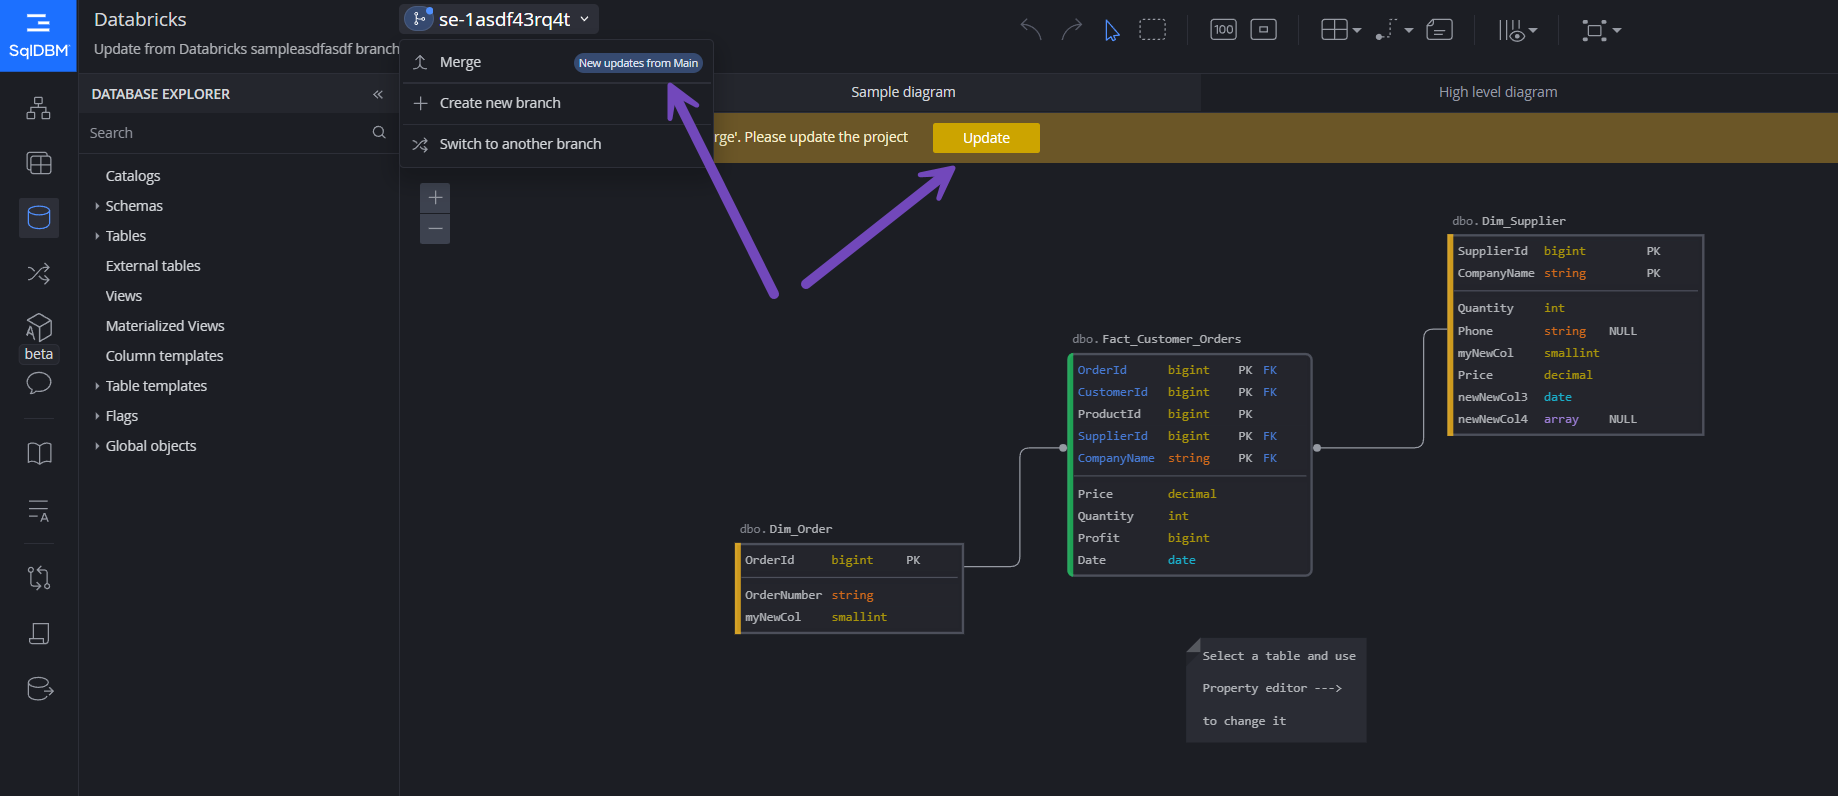Screen dimensions: 1838x796
Task: Click the search magnifier icon in explorer
Action: (x=379, y=132)
